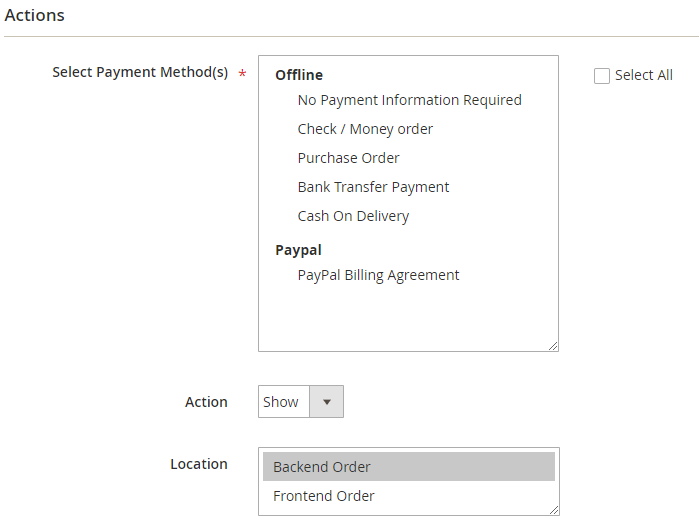Click the Actions section heading
The width and height of the screenshot is (699, 519).
click(x=35, y=16)
